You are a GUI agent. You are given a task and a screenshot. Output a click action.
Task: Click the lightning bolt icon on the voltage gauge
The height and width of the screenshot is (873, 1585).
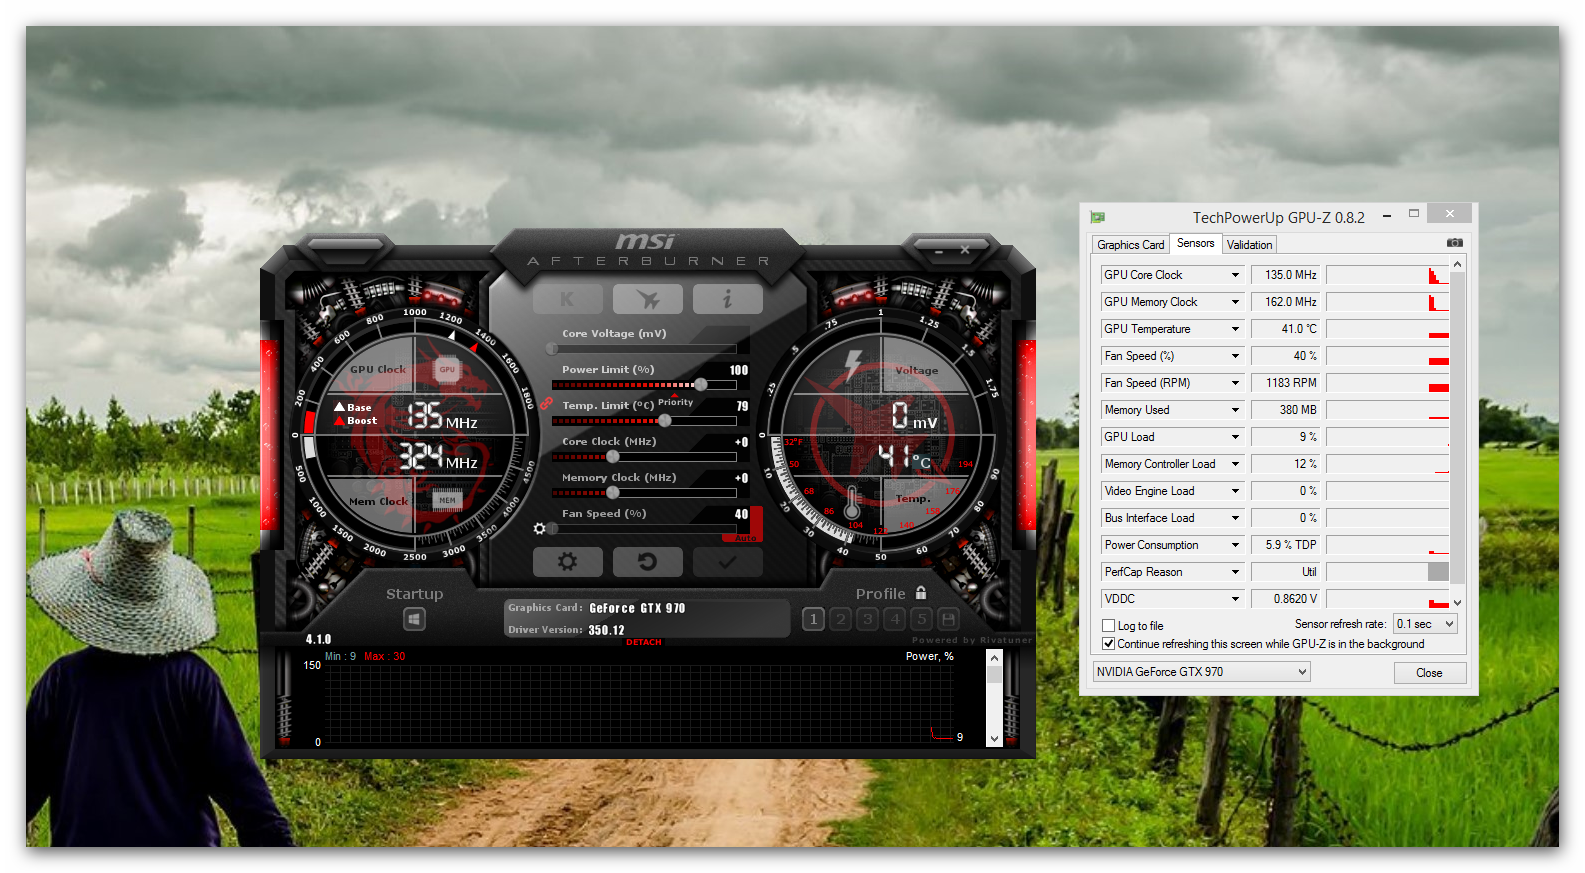pyautogui.click(x=853, y=365)
